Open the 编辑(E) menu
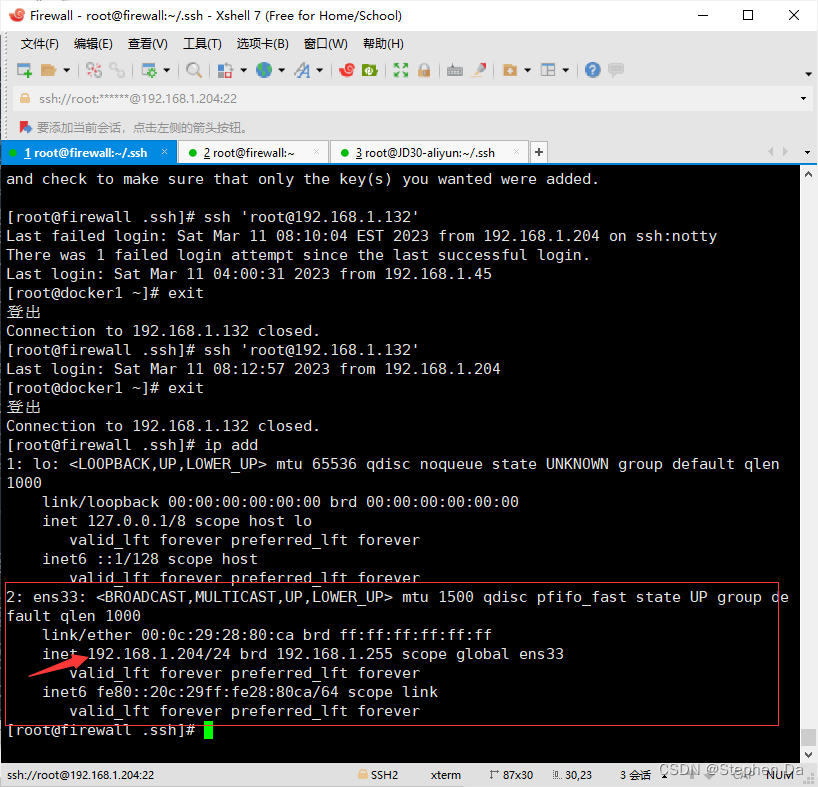 point(93,44)
